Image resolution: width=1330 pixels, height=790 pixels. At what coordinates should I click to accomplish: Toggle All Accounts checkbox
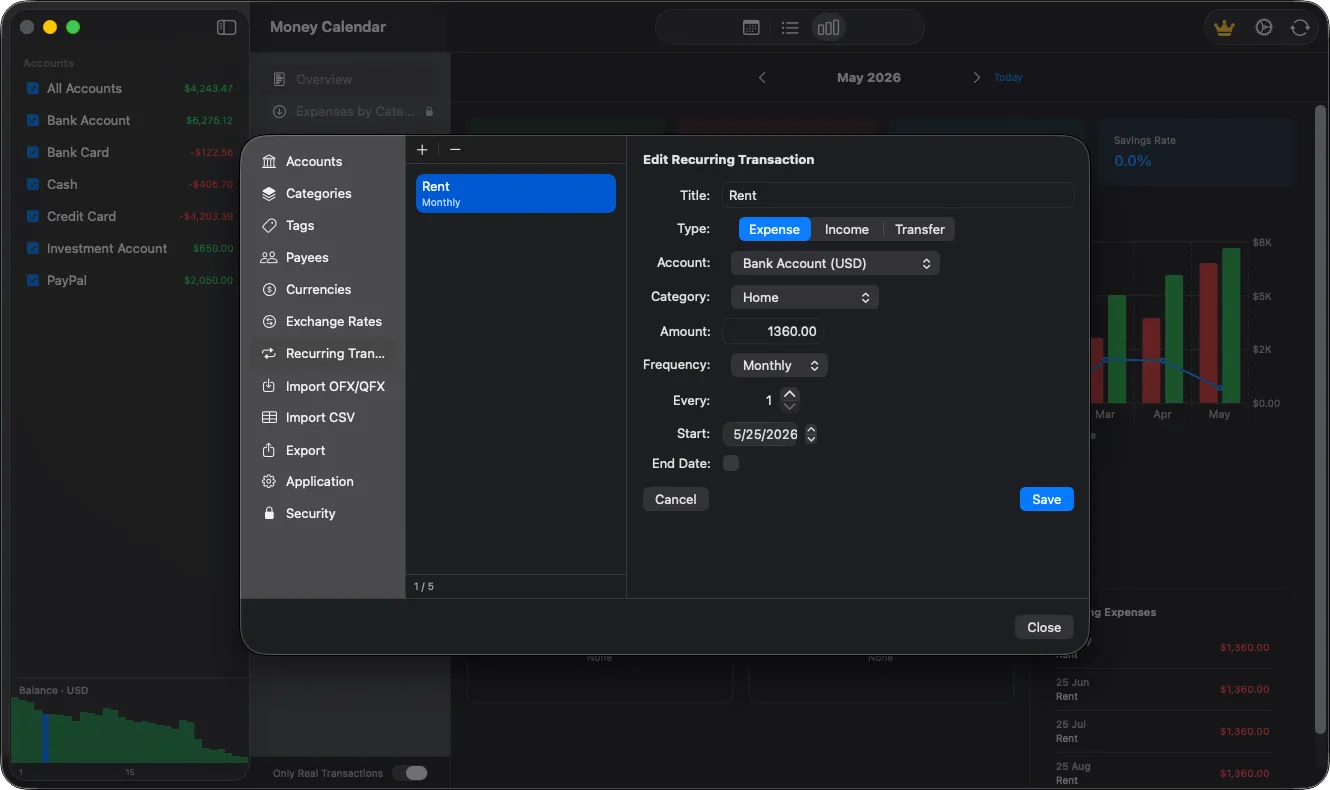(x=33, y=88)
